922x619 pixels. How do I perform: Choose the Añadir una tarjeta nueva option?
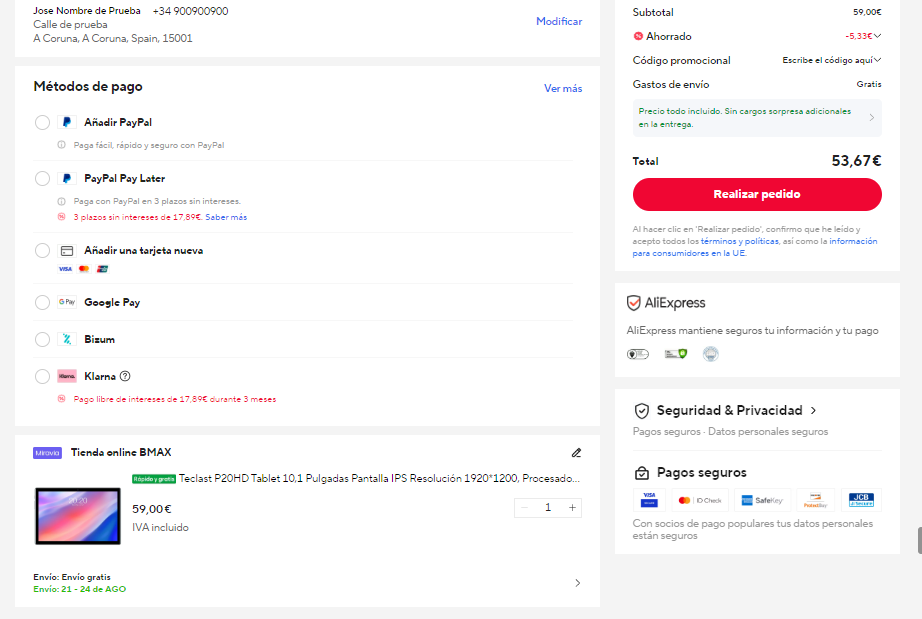click(42, 250)
